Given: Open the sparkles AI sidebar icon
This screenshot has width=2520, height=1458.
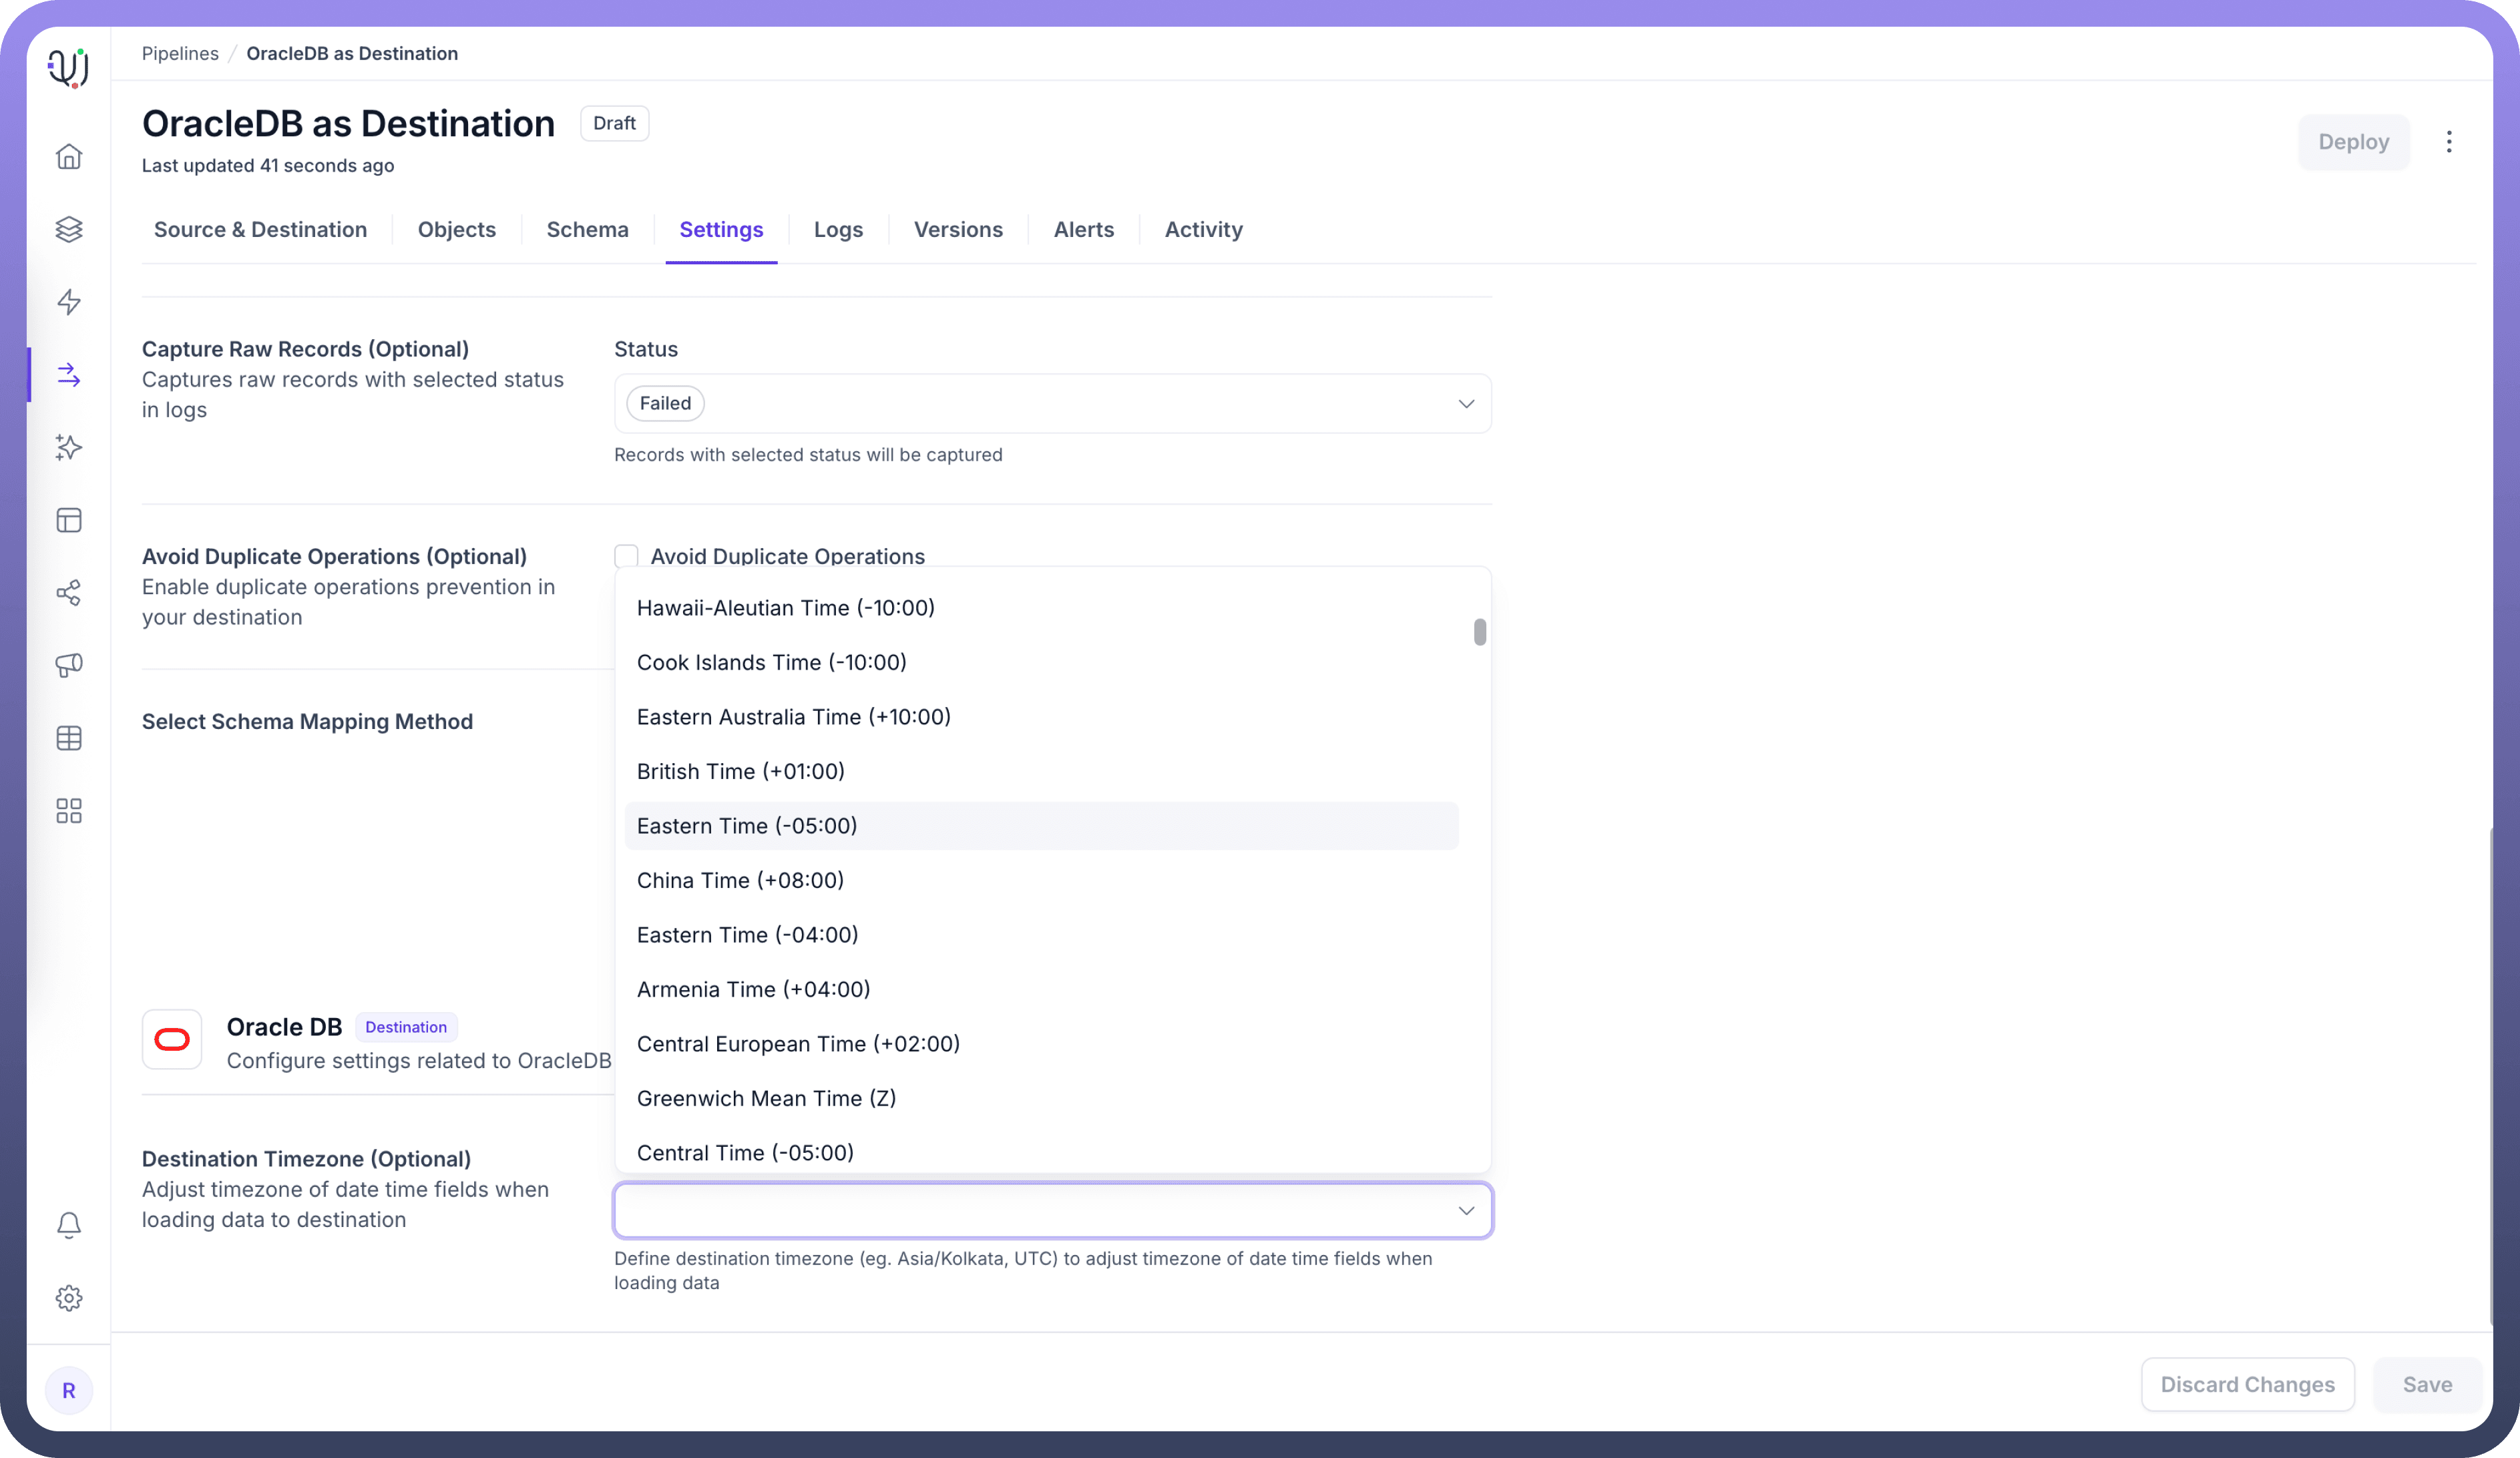Looking at the screenshot, I should click(x=69, y=447).
